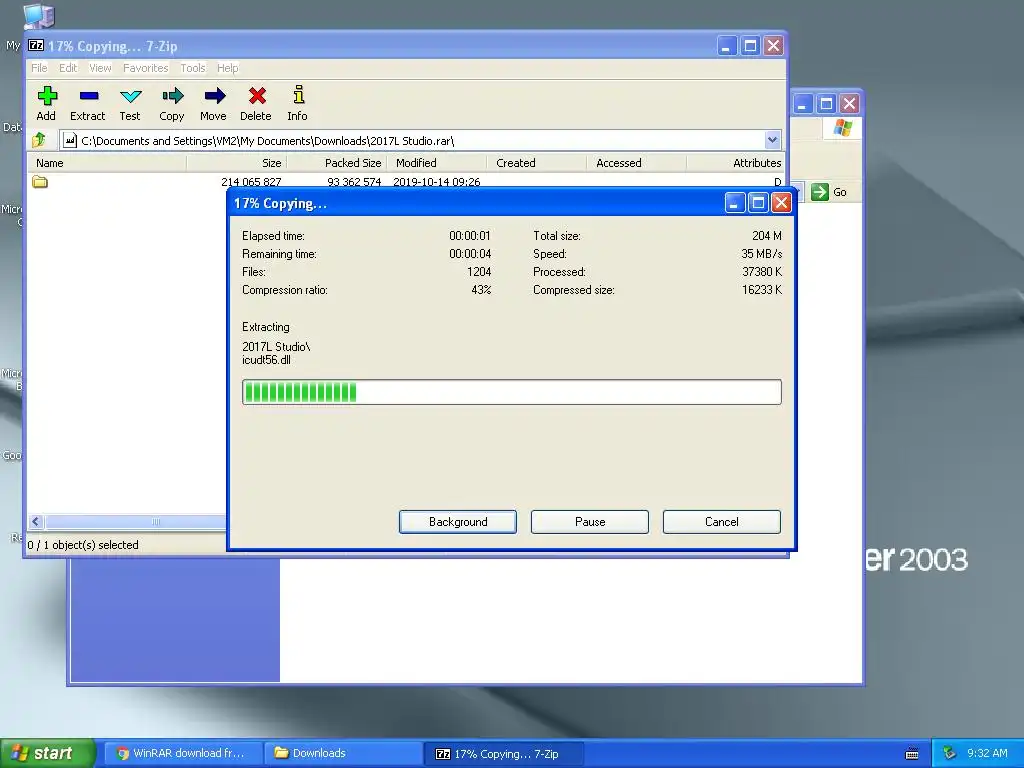The height and width of the screenshot is (768, 1024).
Task: Click the 9:32 AM clock
Action: coord(987,753)
